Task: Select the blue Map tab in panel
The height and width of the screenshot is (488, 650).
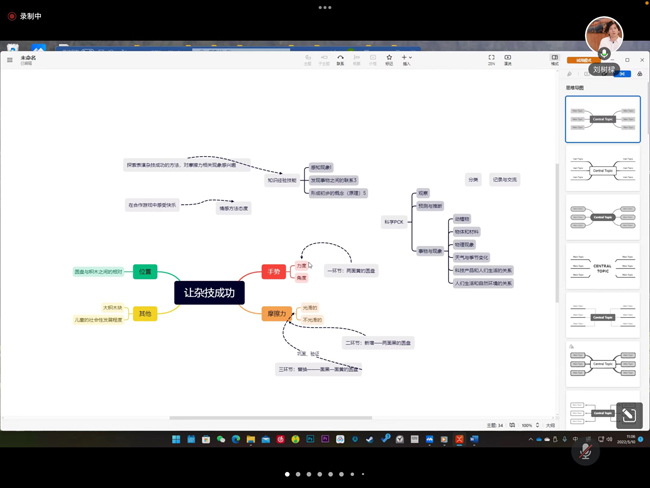Action: point(622,74)
